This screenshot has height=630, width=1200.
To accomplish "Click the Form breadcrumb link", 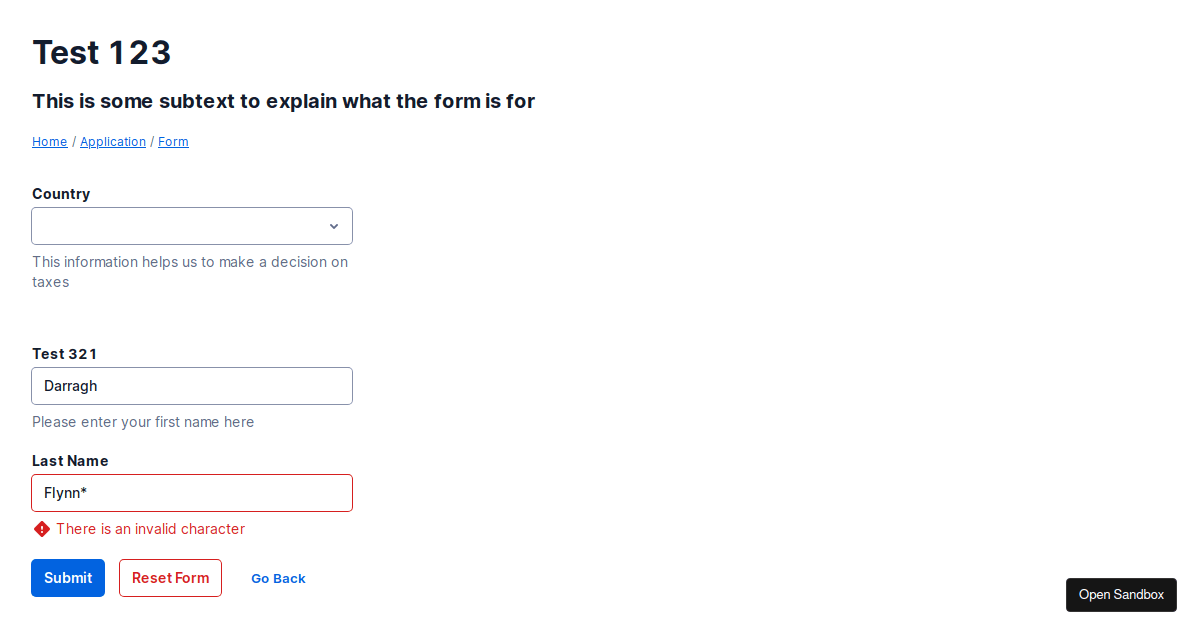I will (173, 141).
